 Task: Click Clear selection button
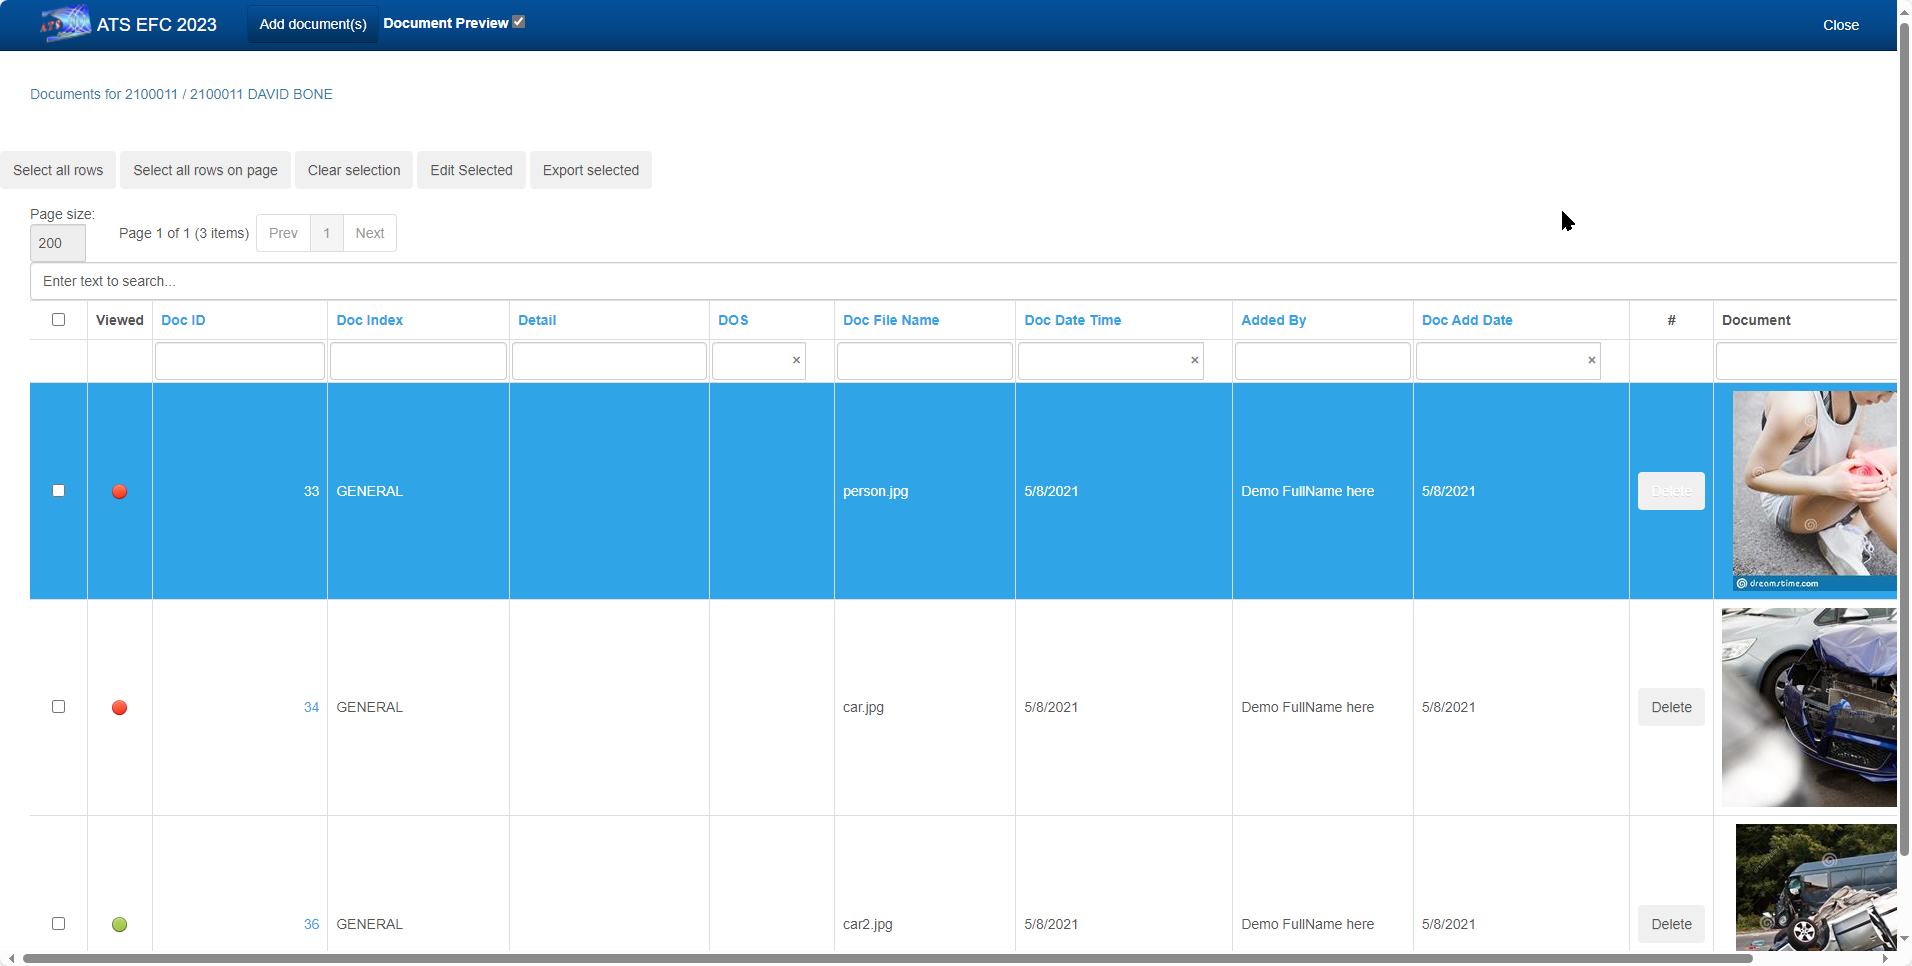click(x=354, y=170)
